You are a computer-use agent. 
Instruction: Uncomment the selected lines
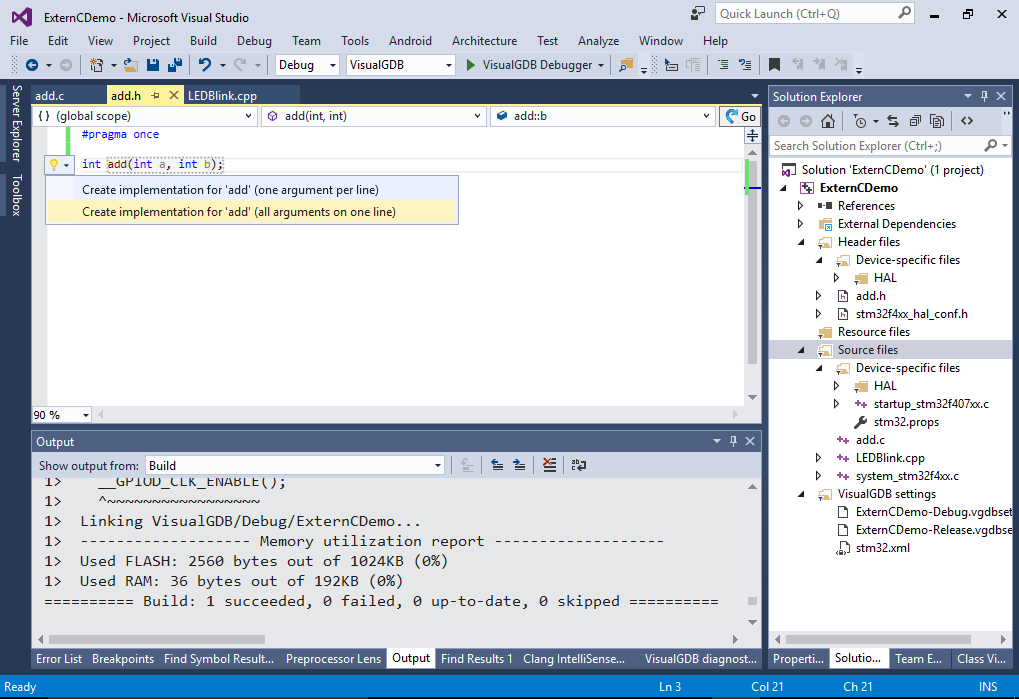coord(745,65)
